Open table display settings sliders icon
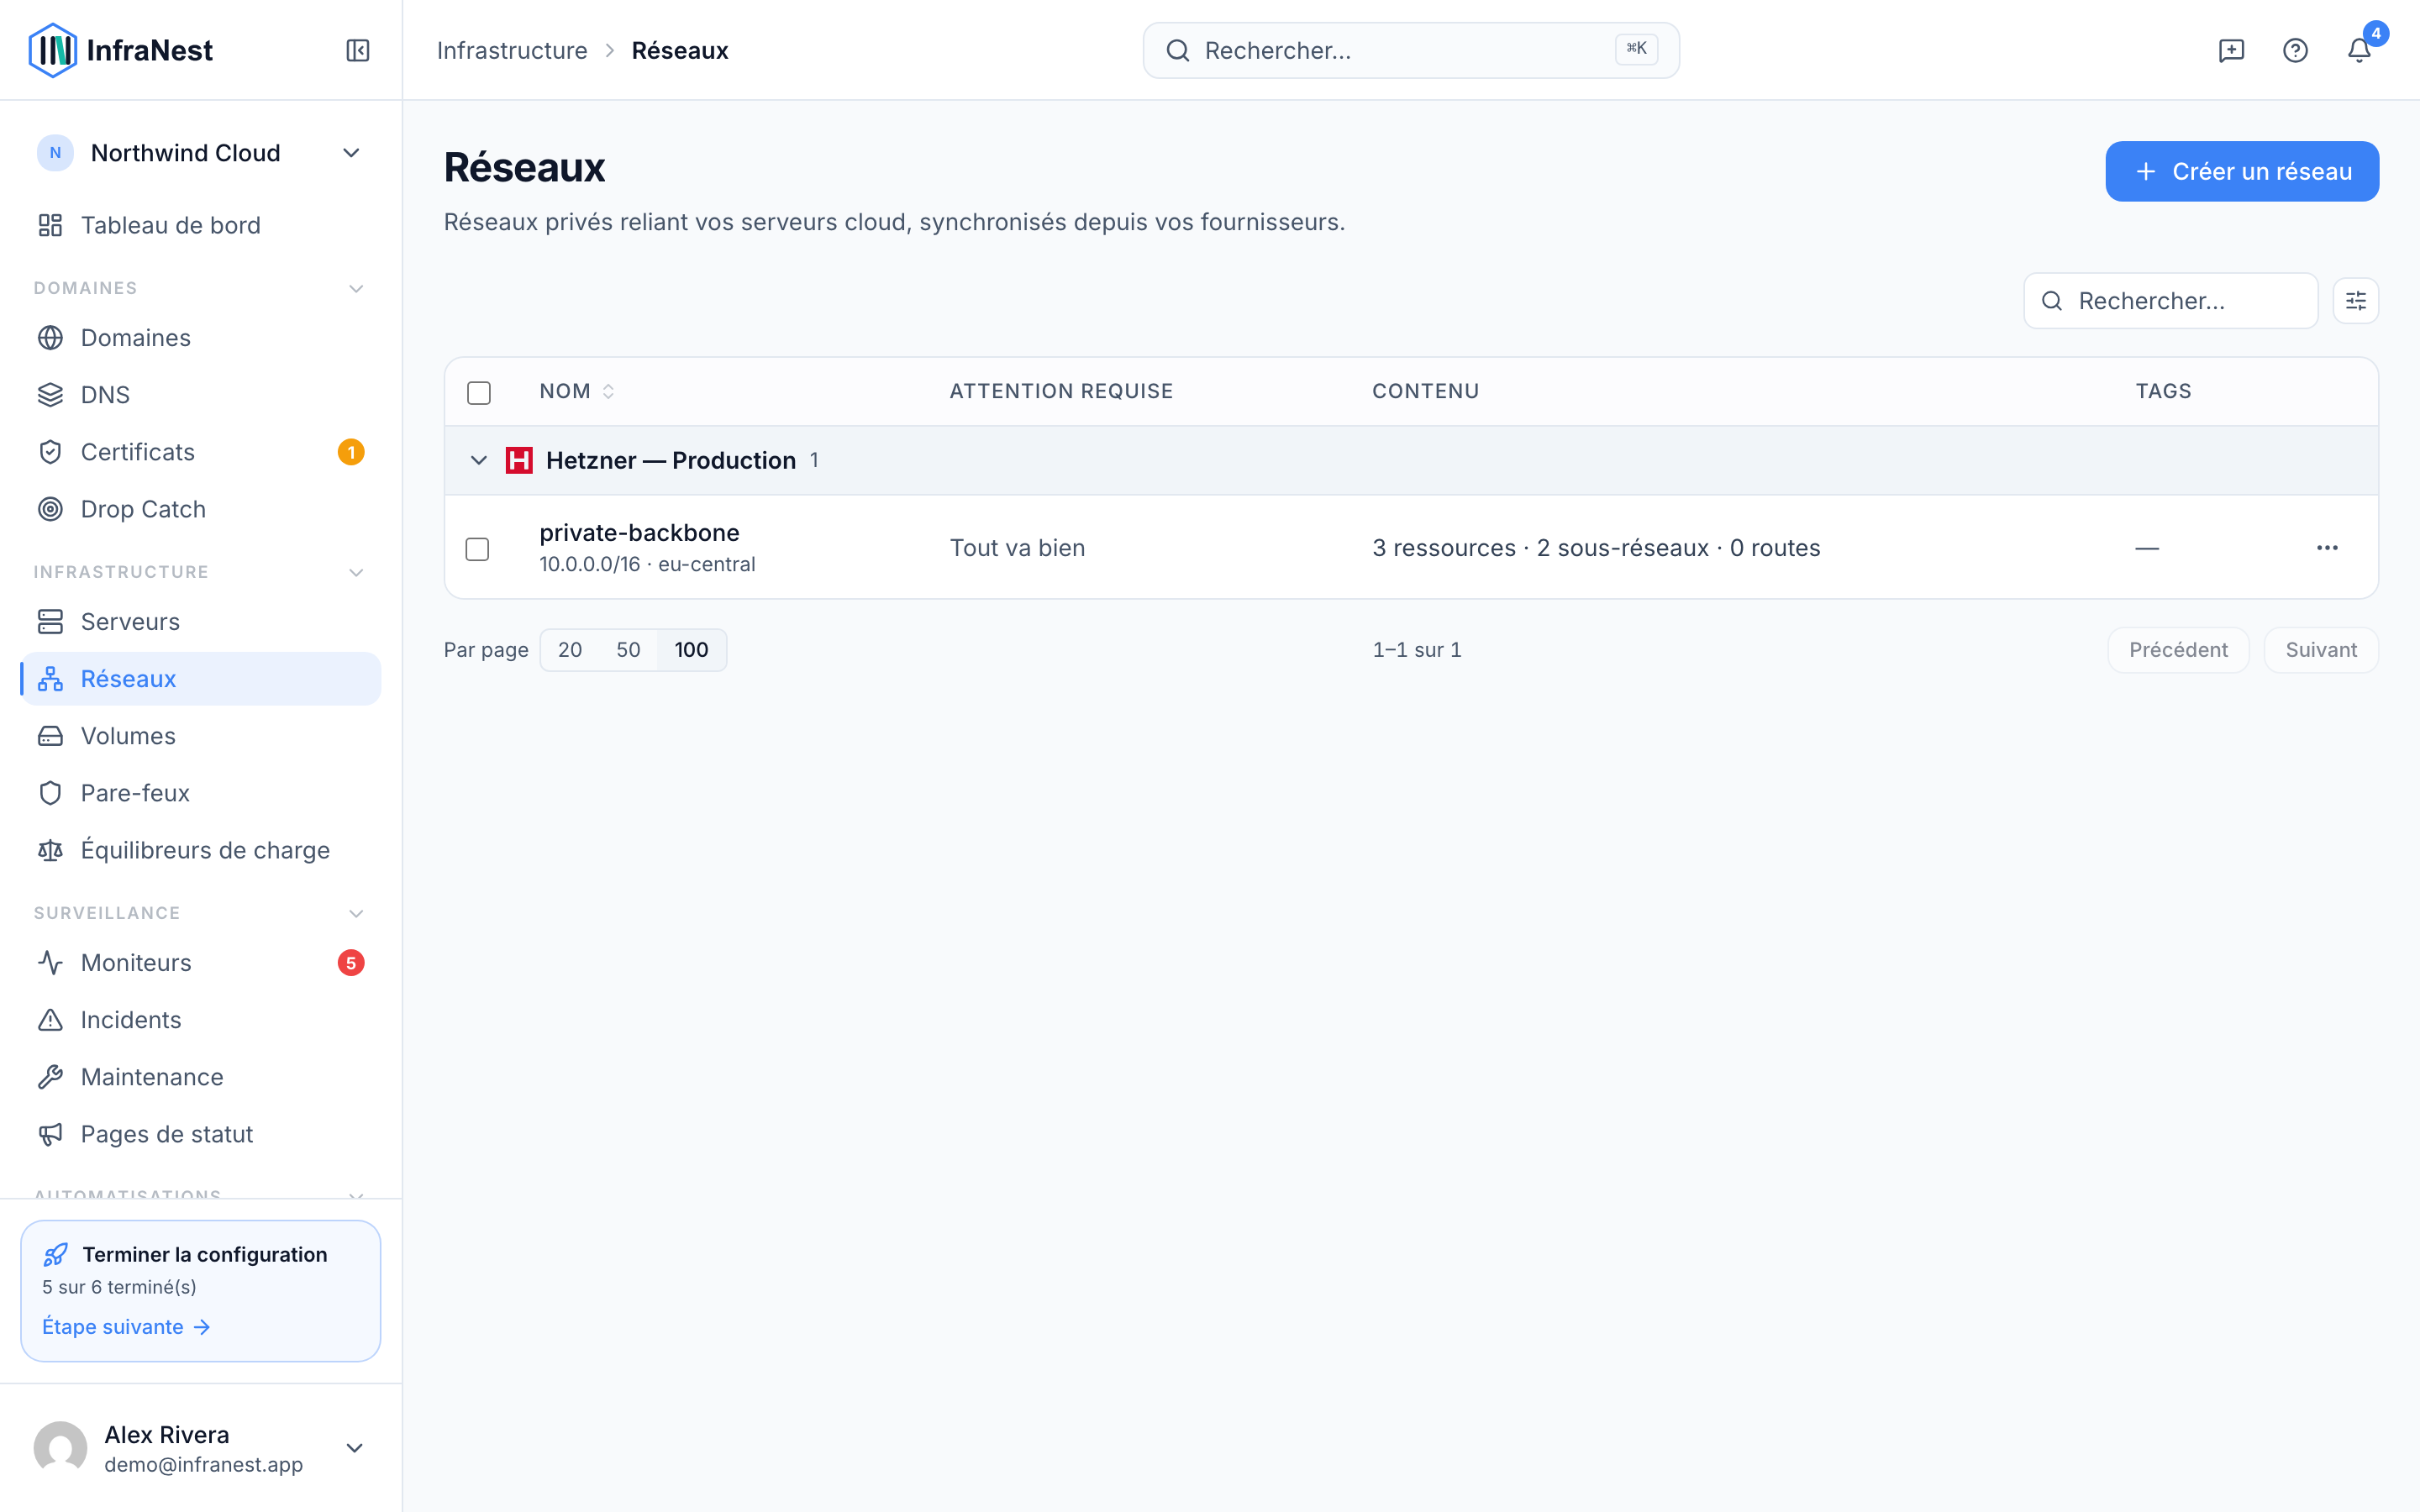Image resolution: width=2420 pixels, height=1512 pixels. [2355, 301]
